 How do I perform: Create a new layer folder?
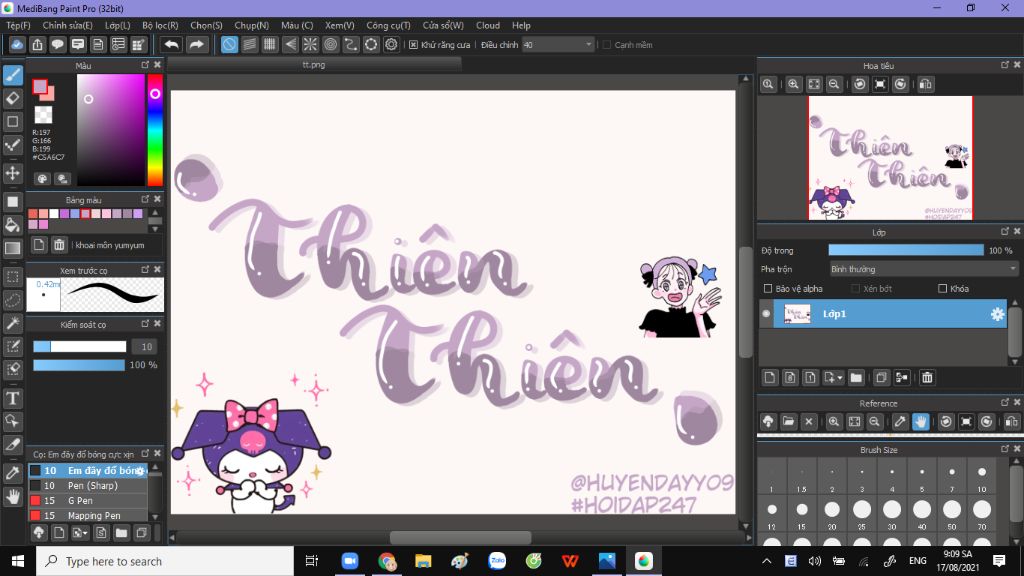[856, 377]
